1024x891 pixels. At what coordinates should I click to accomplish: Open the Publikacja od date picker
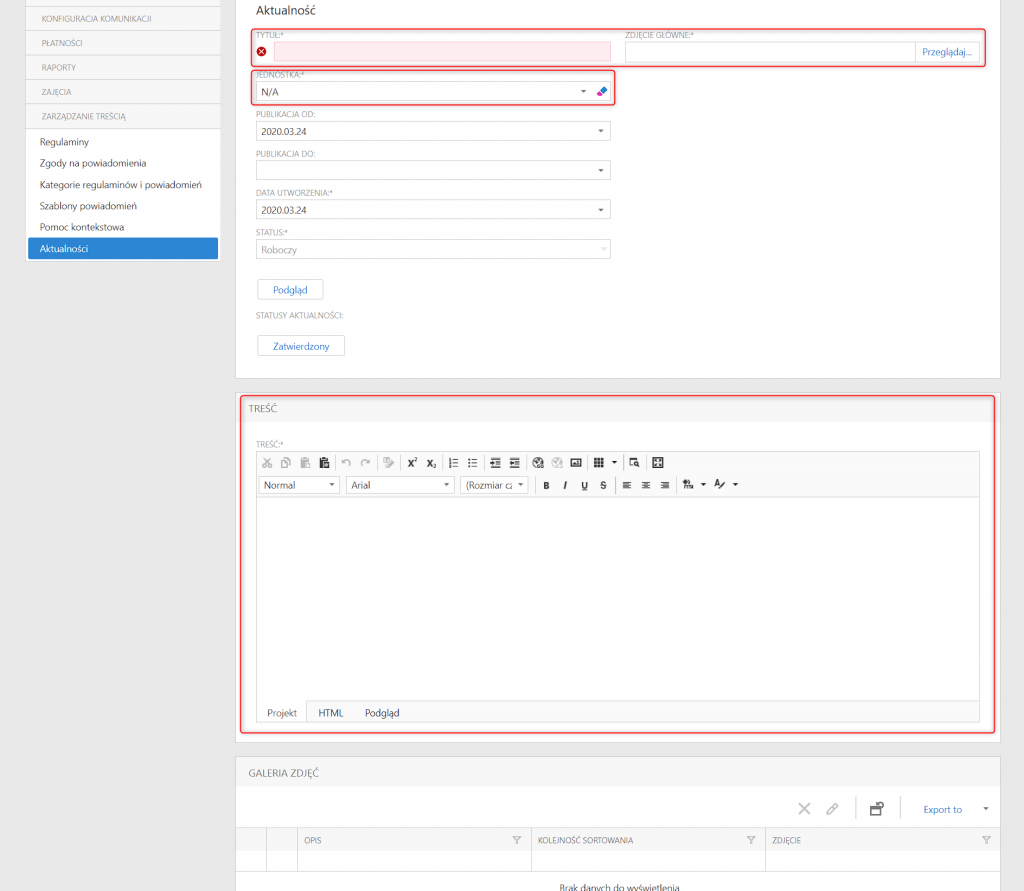click(x=601, y=131)
